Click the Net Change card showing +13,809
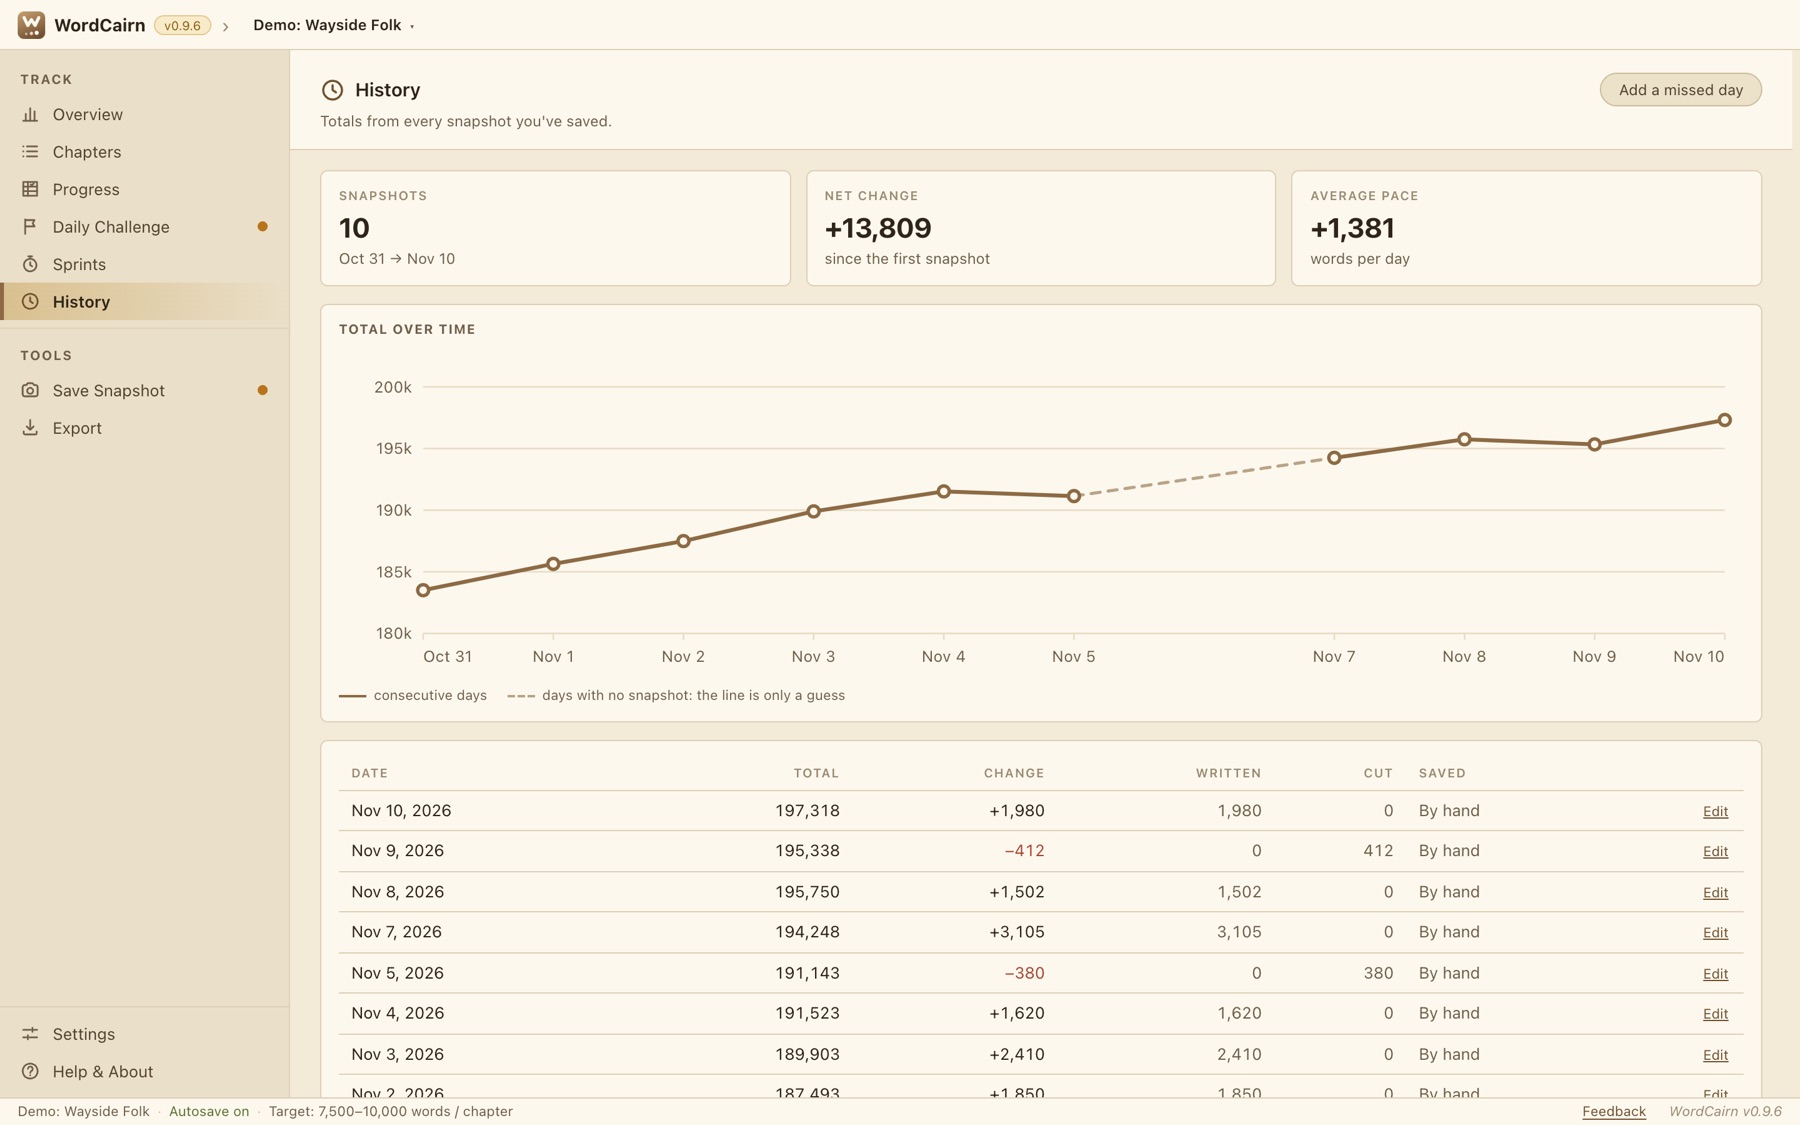The height and width of the screenshot is (1125, 1800). tap(1041, 228)
